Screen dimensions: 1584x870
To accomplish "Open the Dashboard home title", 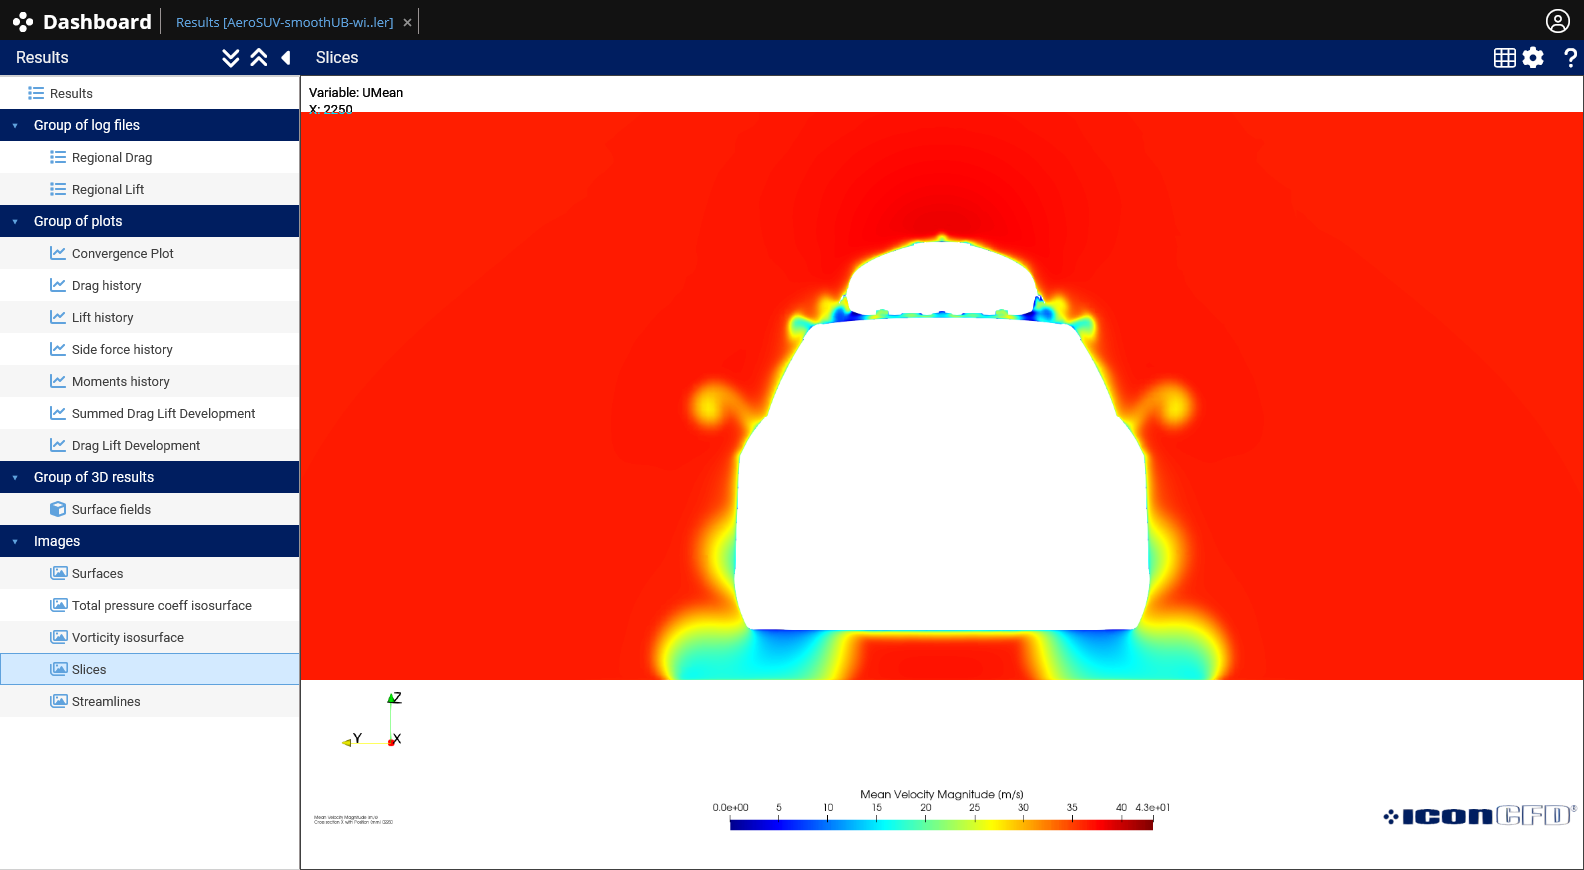I will (97, 22).
